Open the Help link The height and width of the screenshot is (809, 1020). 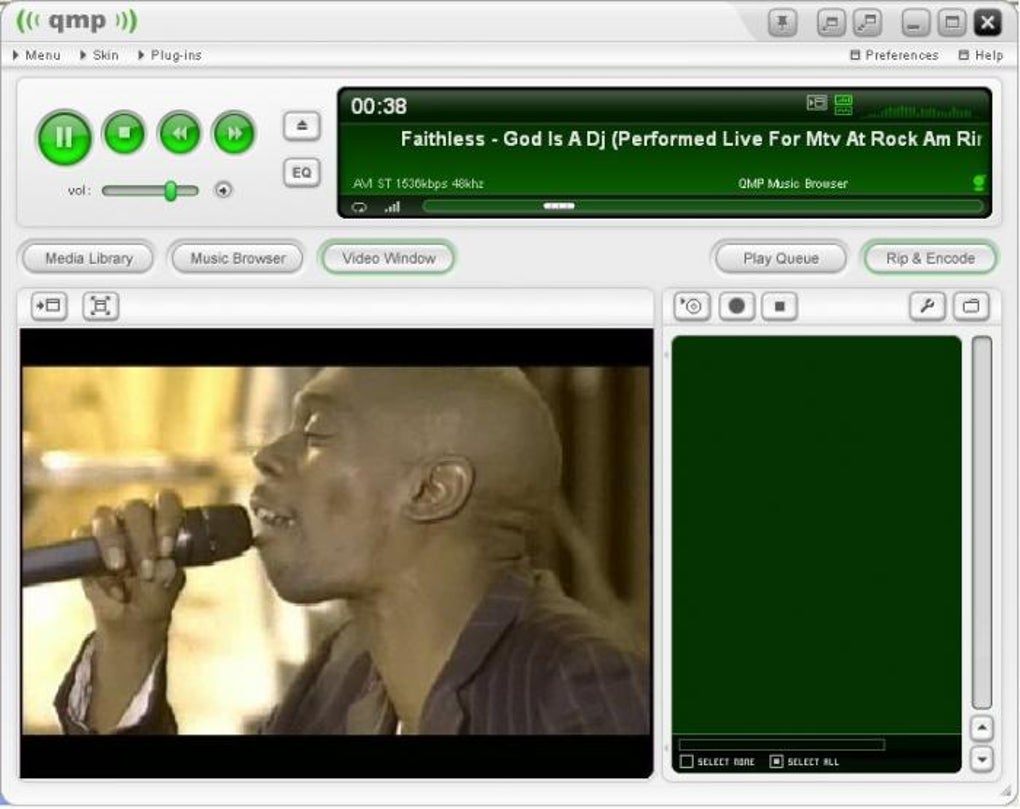[981, 55]
